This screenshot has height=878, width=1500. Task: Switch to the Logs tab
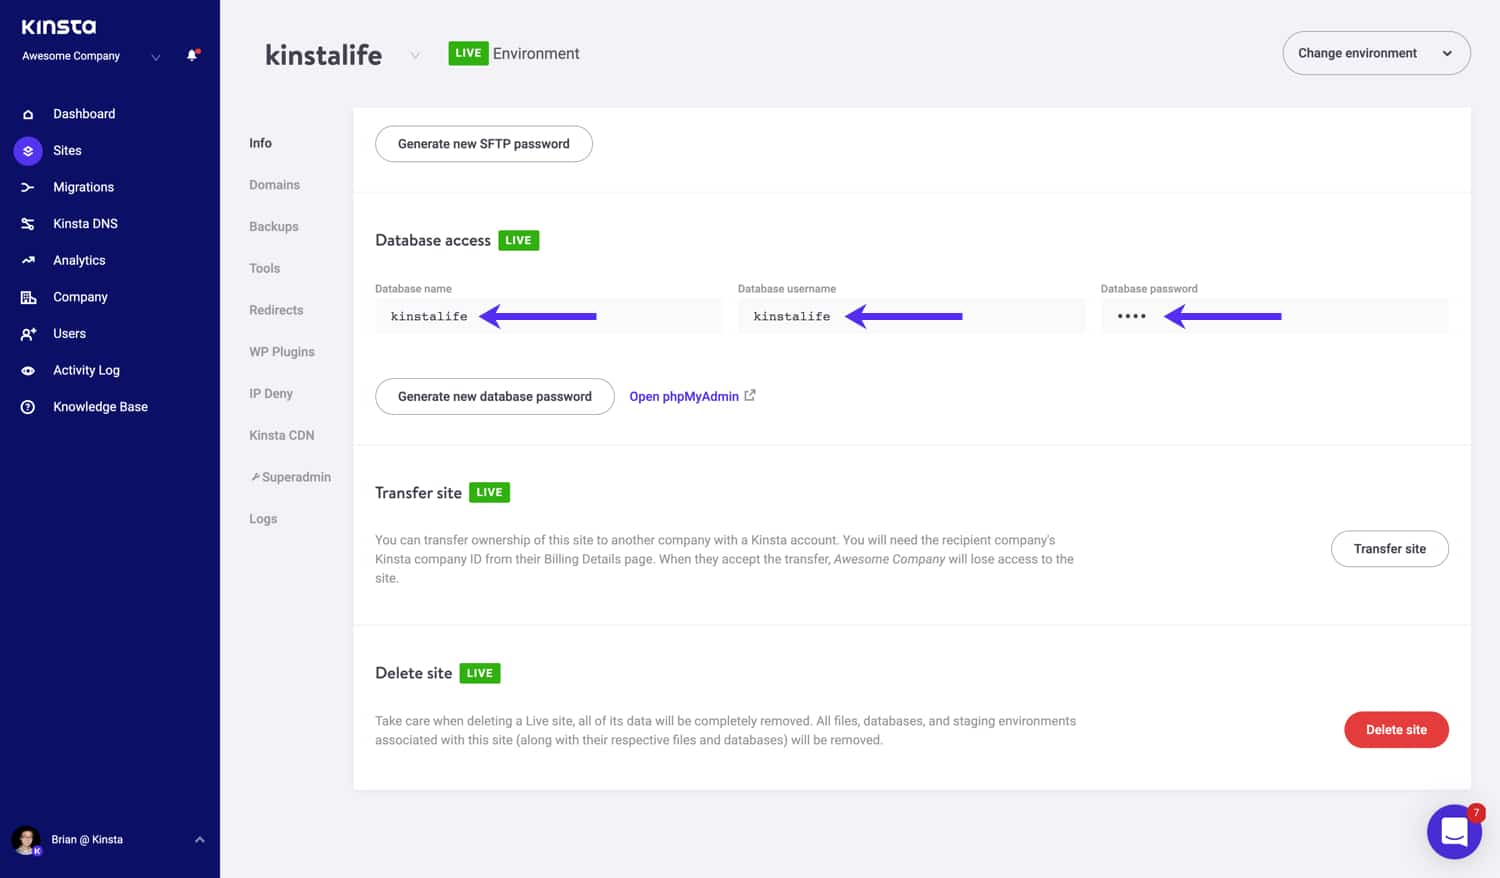tap(263, 519)
